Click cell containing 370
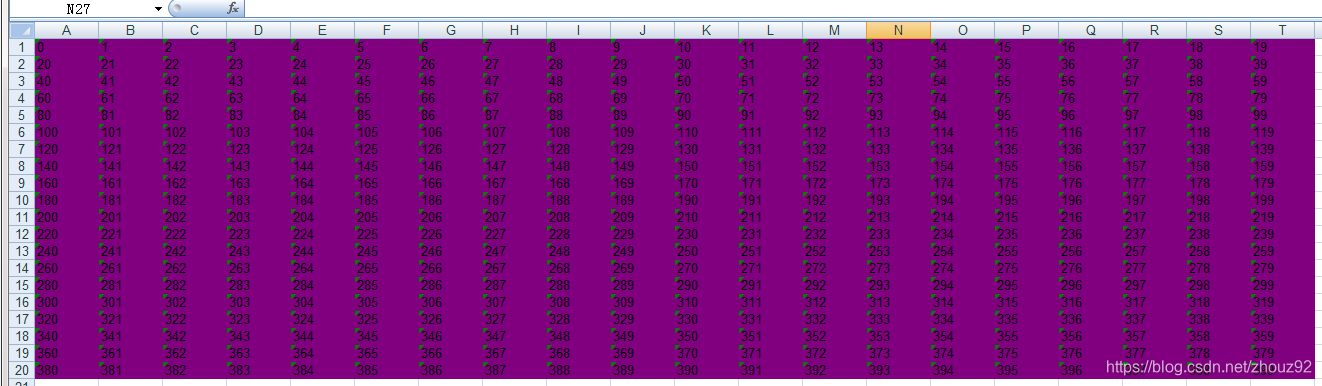 [x=706, y=353]
